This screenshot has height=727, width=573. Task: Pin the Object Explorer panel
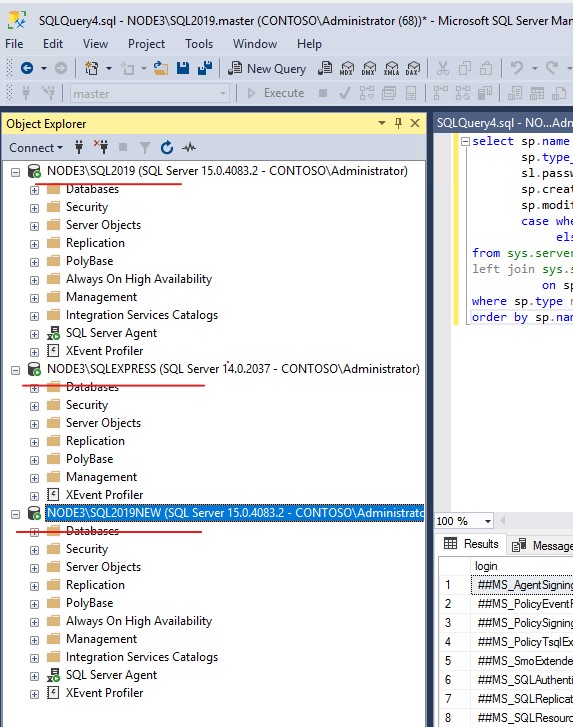click(x=398, y=123)
